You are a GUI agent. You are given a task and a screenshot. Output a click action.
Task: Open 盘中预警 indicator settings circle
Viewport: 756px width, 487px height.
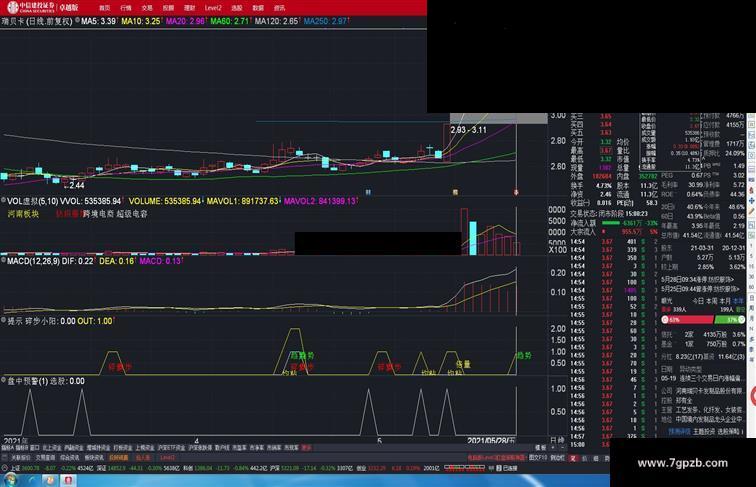click(3, 380)
